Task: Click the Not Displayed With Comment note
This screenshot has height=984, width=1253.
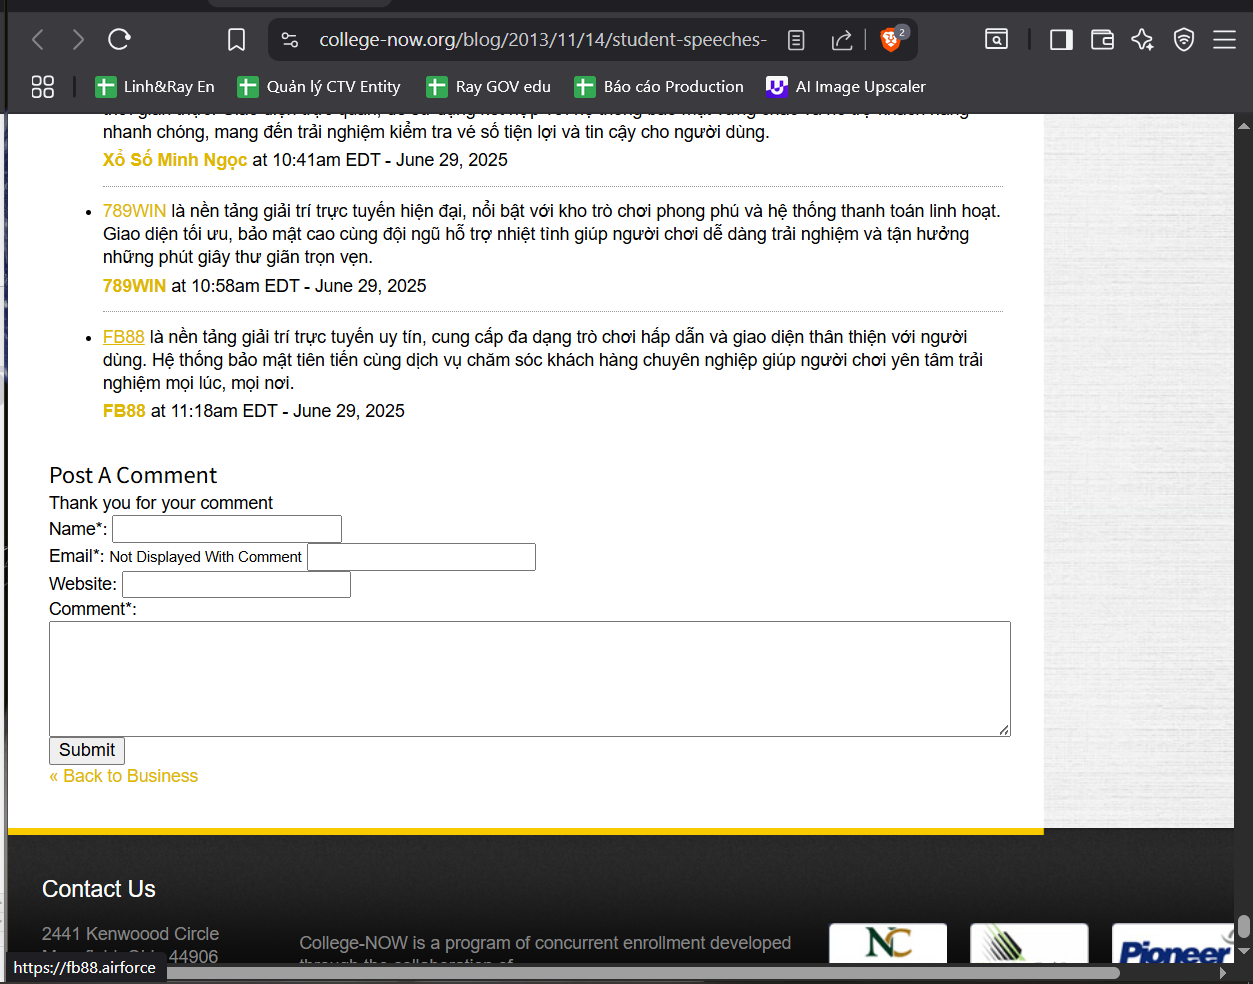Action: point(205,557)
